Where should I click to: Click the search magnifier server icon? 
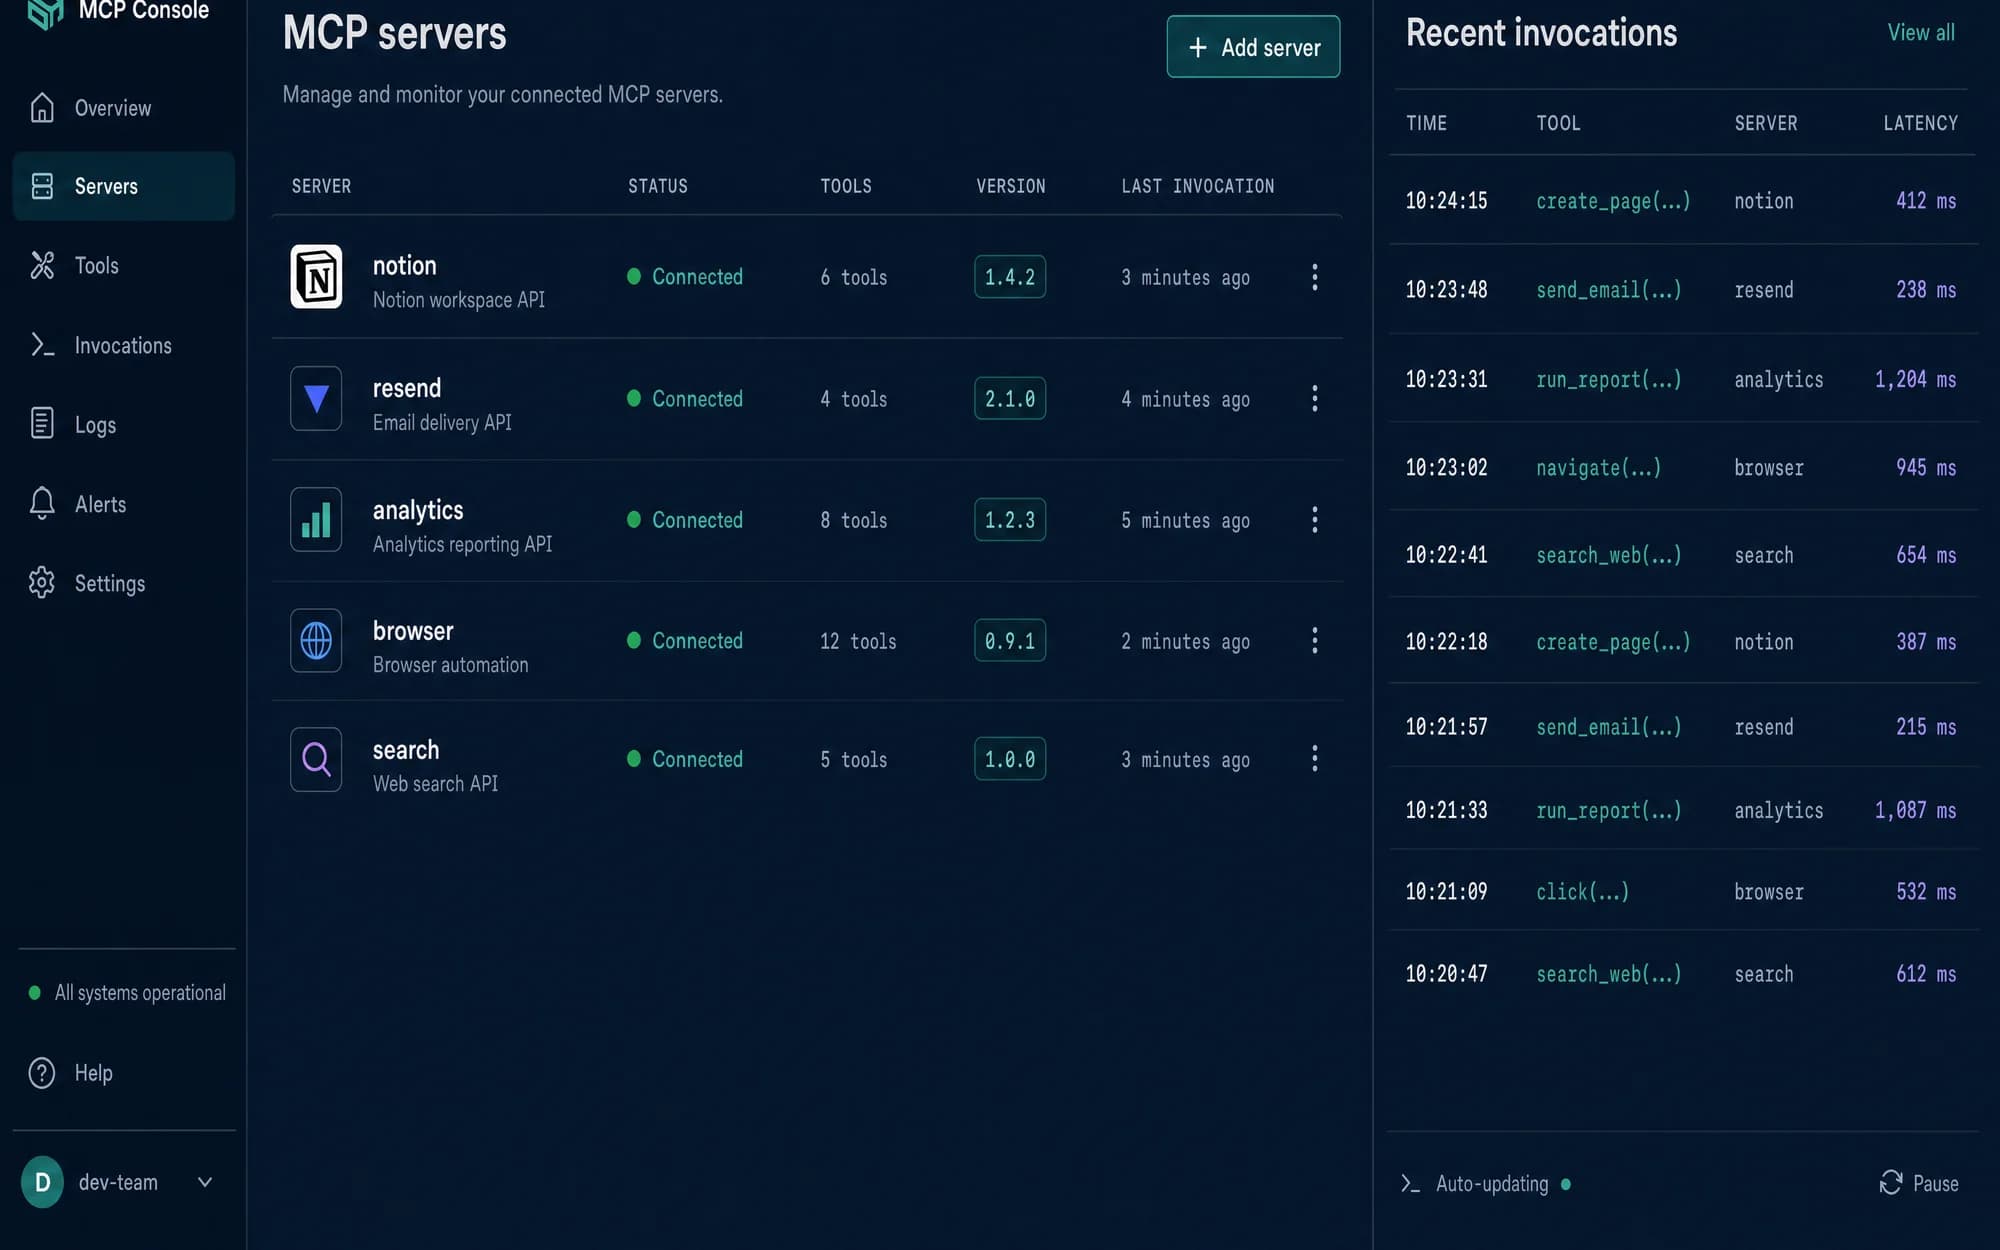point(316,760)
